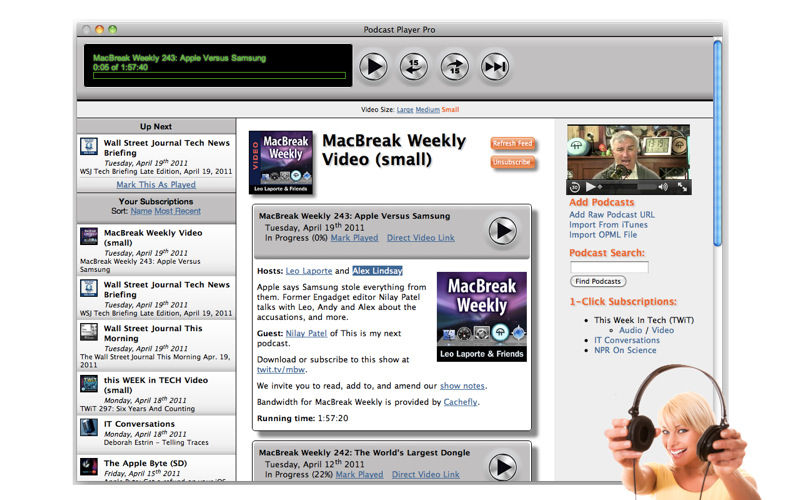This screenshot has height=500, width=800.
Task: Click the IT Conversations icon in subscriptions list
Action: pos(89,427)
